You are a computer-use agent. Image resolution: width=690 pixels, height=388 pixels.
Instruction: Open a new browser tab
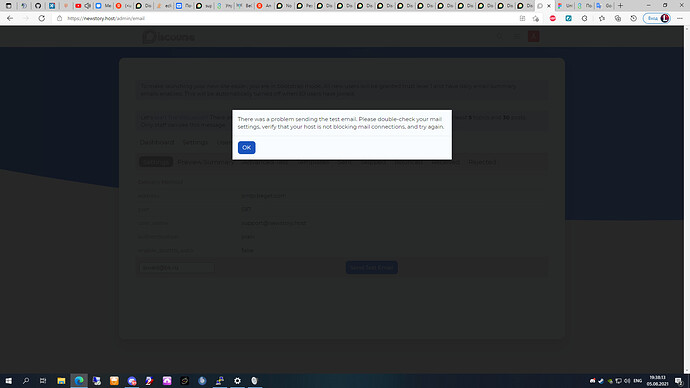(x=620, y=6)
